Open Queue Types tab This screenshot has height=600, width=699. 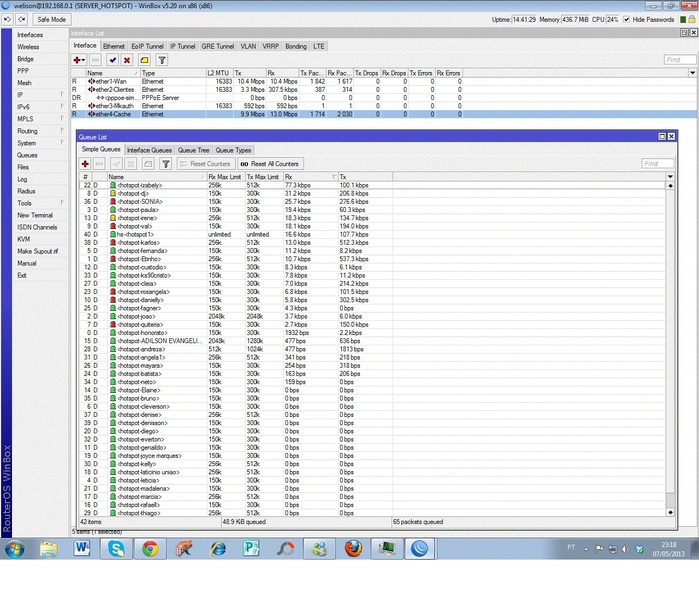click(x=233, y=150)
